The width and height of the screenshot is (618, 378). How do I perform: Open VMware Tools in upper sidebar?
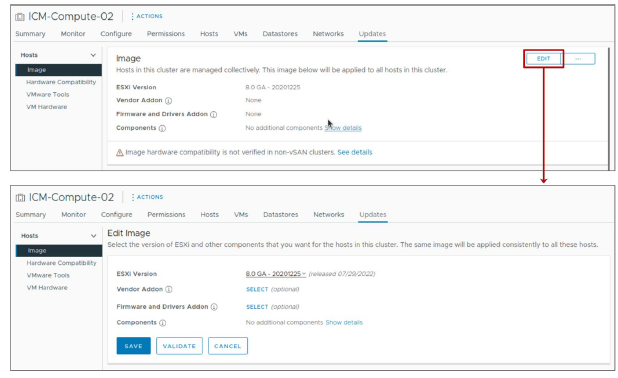click(x=48, y=95)
